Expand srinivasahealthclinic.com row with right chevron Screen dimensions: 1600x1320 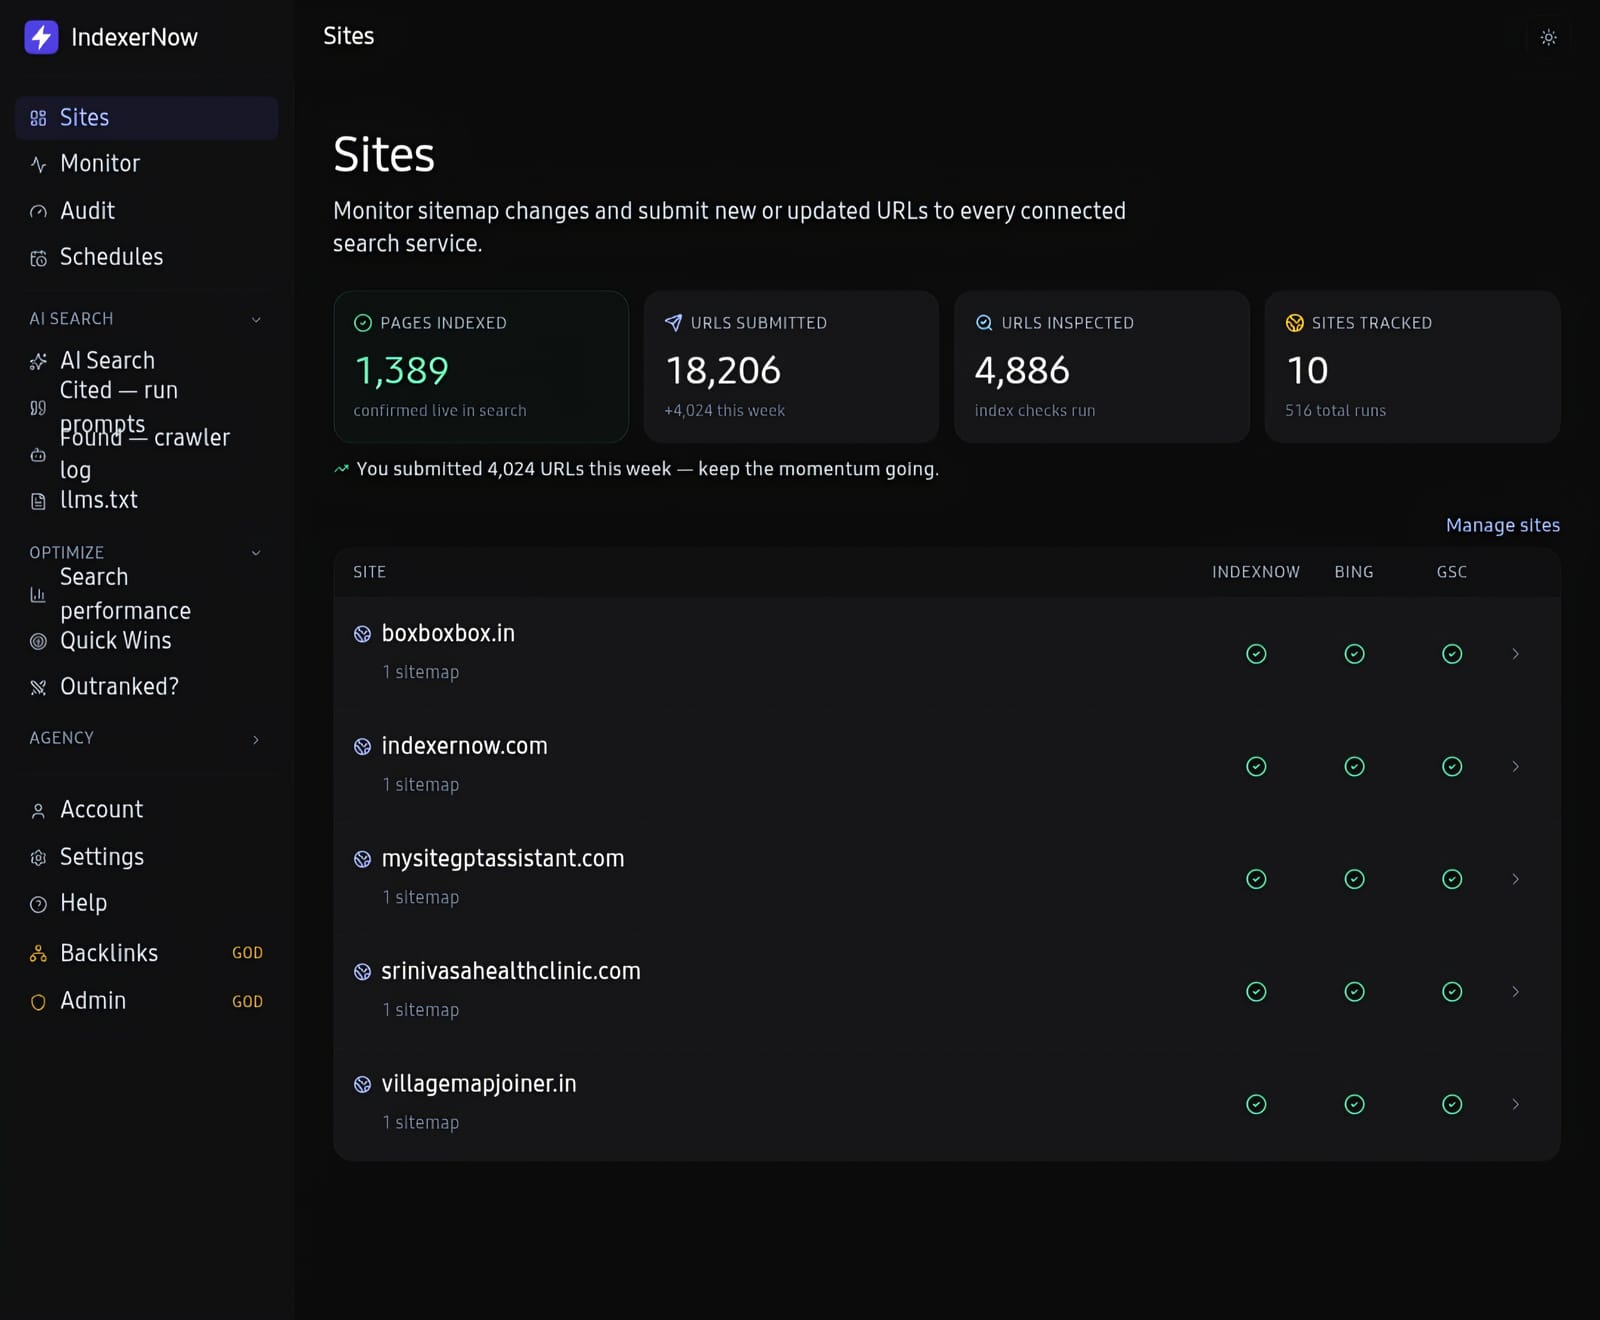click(1516, 992)
